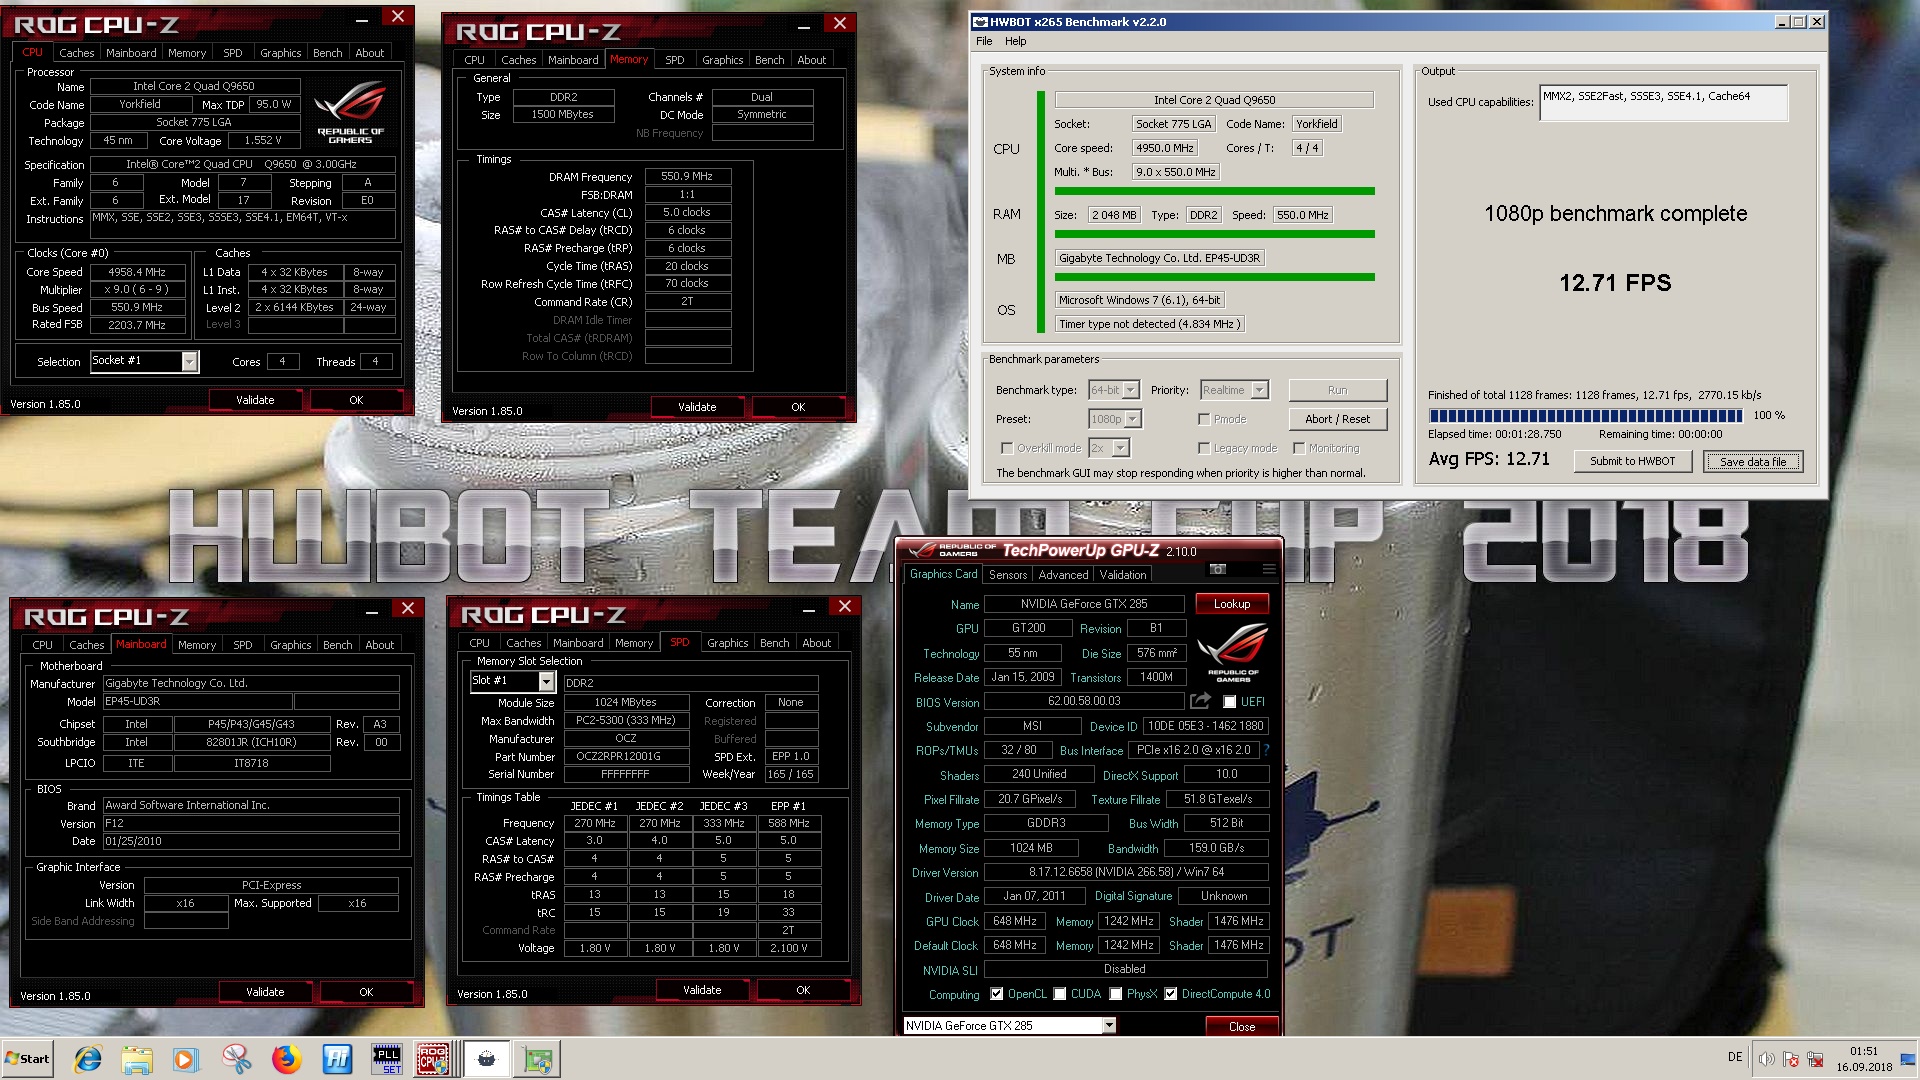The height and width of the screenshot is (1080, 1920).
Task: Open the GPU-Z hamburger menu icon
Action: pos(1269,569)
